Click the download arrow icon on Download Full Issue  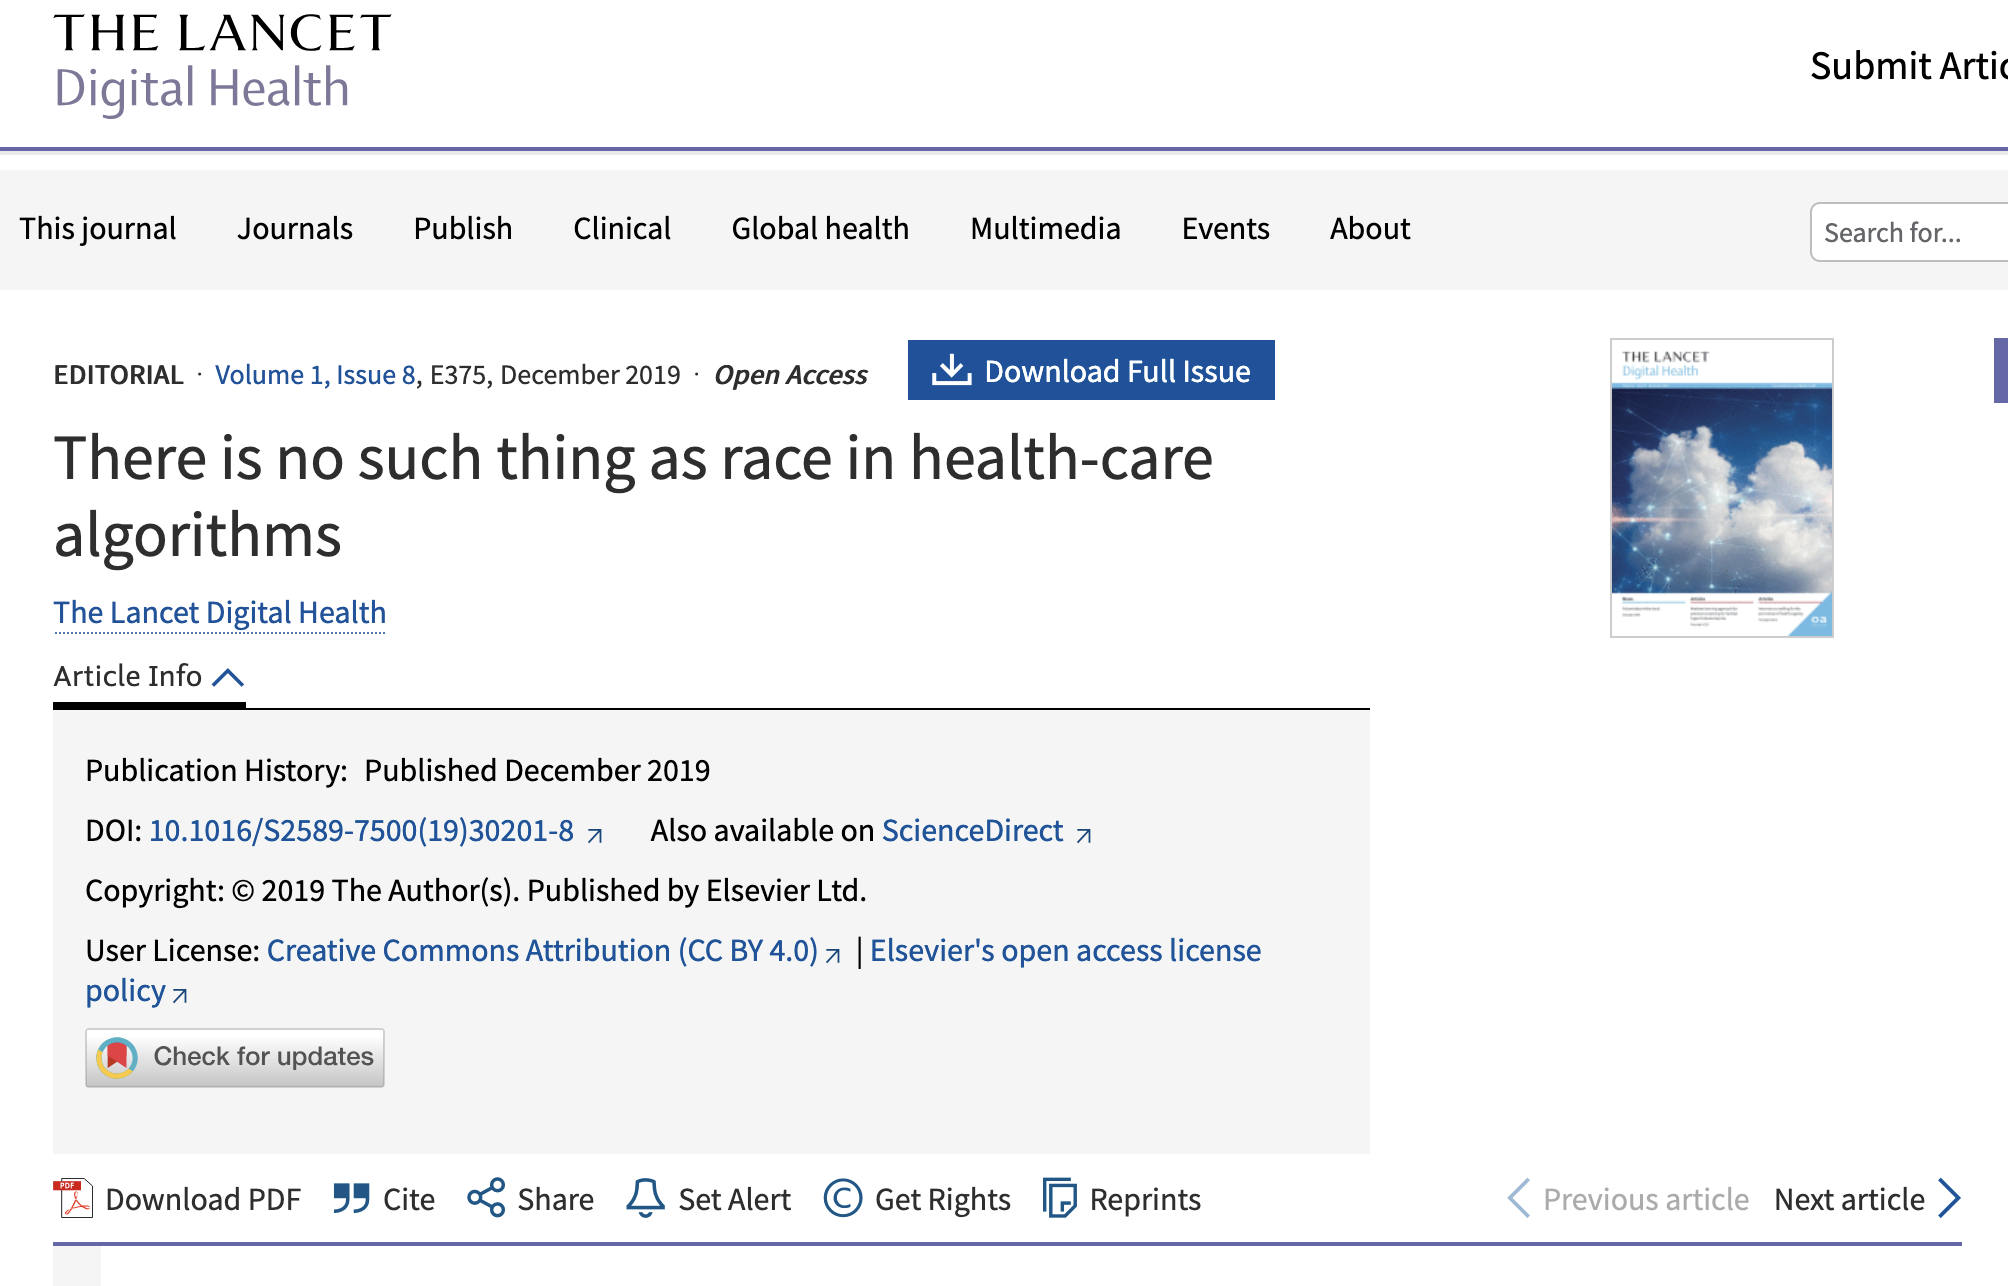point(951,370)
